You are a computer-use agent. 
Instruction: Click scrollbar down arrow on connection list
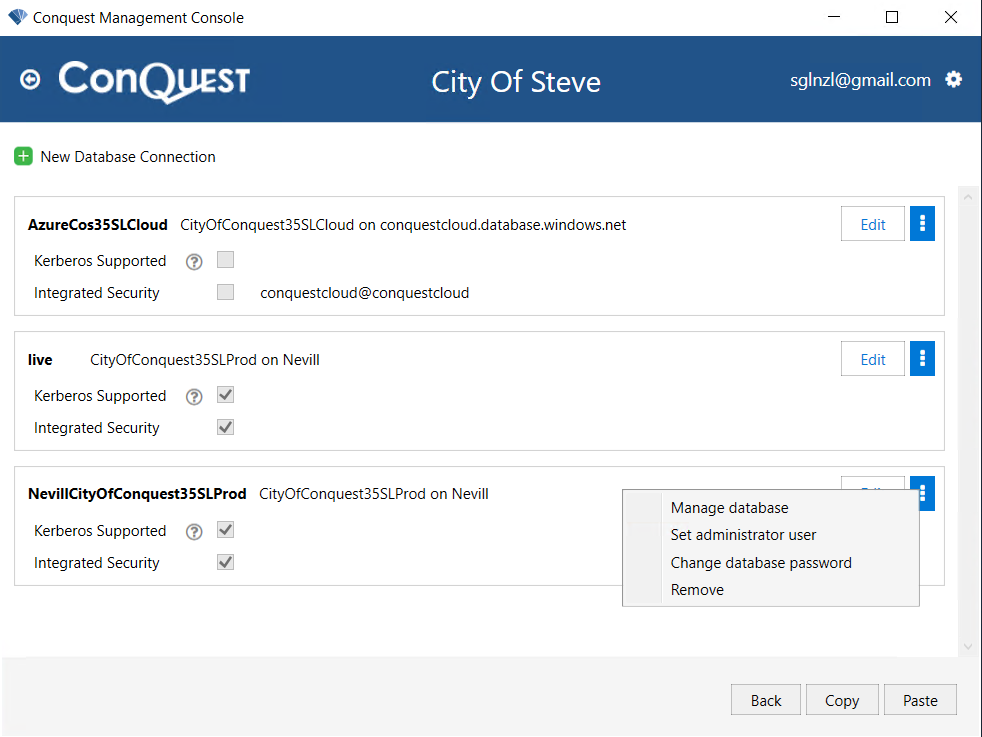[968, 647]
